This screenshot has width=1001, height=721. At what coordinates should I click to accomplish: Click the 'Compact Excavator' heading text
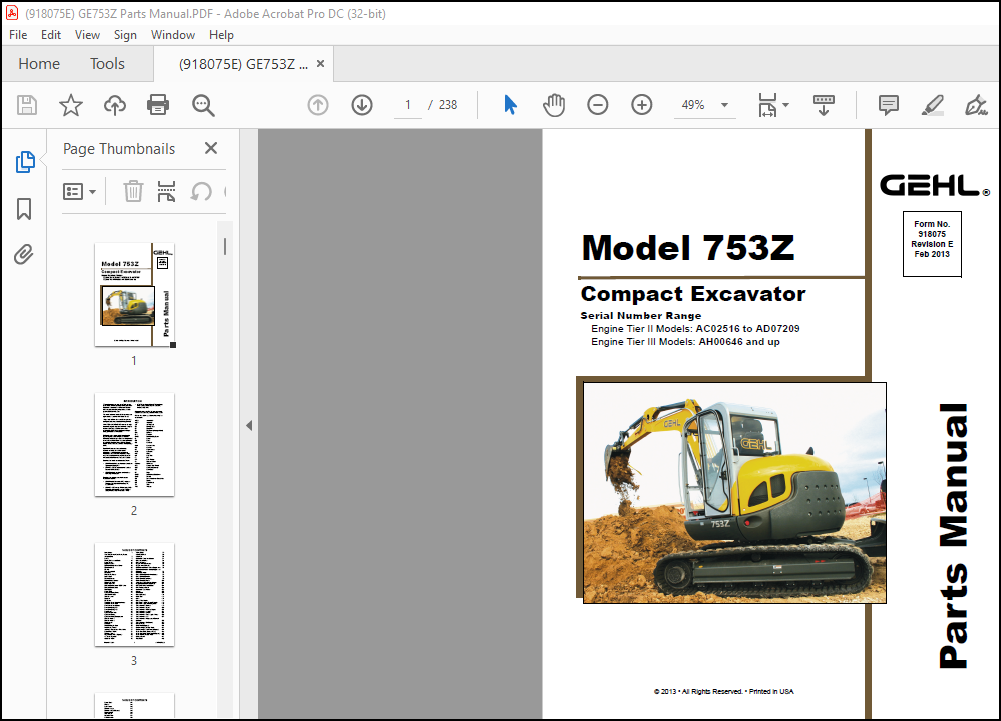(x=693, y=294)
